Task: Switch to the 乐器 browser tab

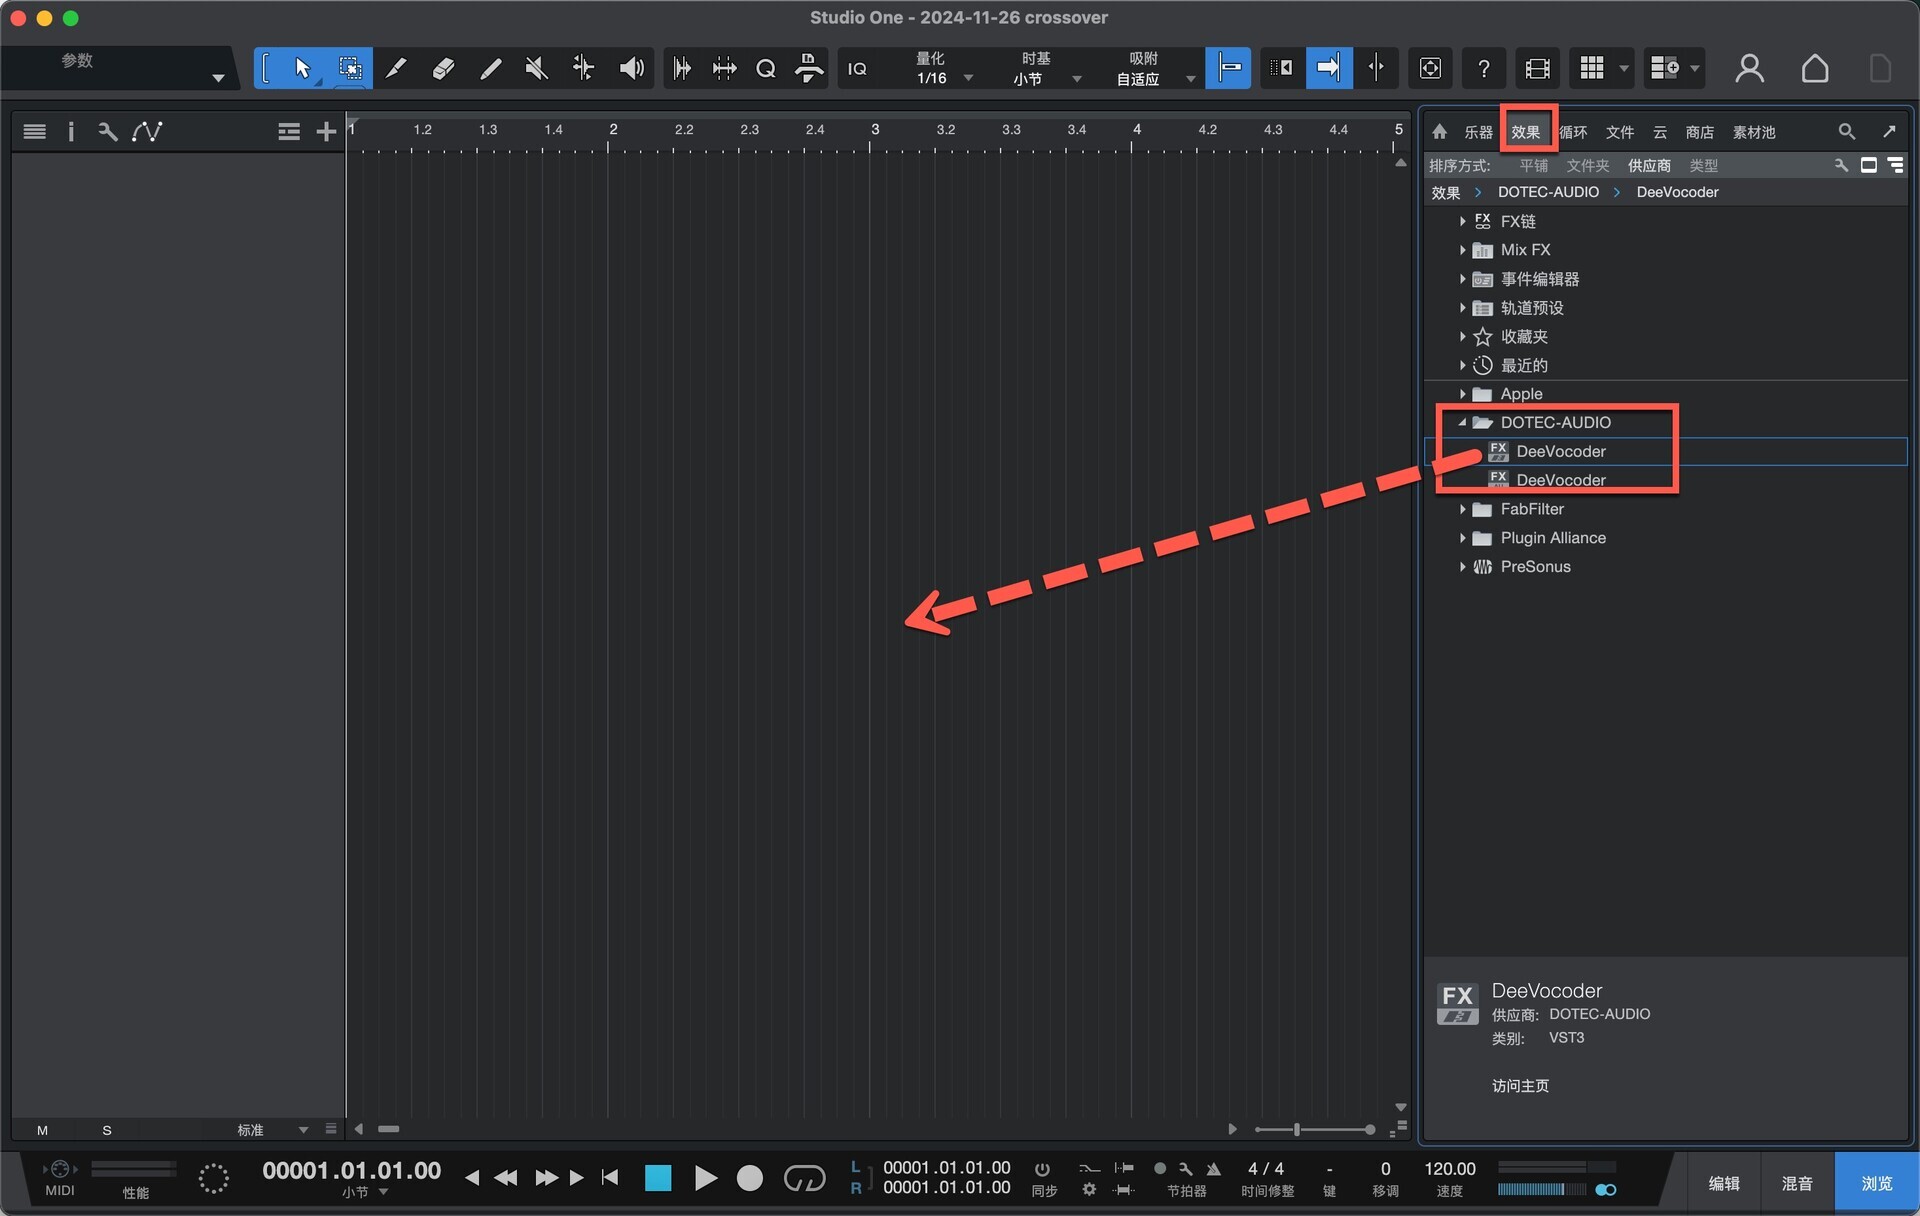Action: click(x=1478, y=132)
